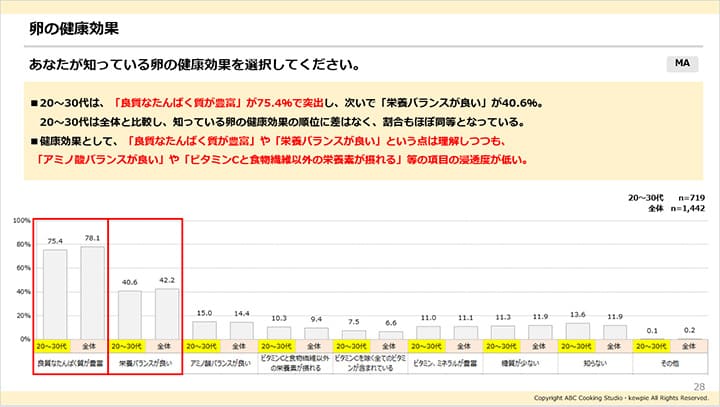Click the 6.6 value label
The width and height of the screenshot is (720, 407).
[x=391, y=323]
